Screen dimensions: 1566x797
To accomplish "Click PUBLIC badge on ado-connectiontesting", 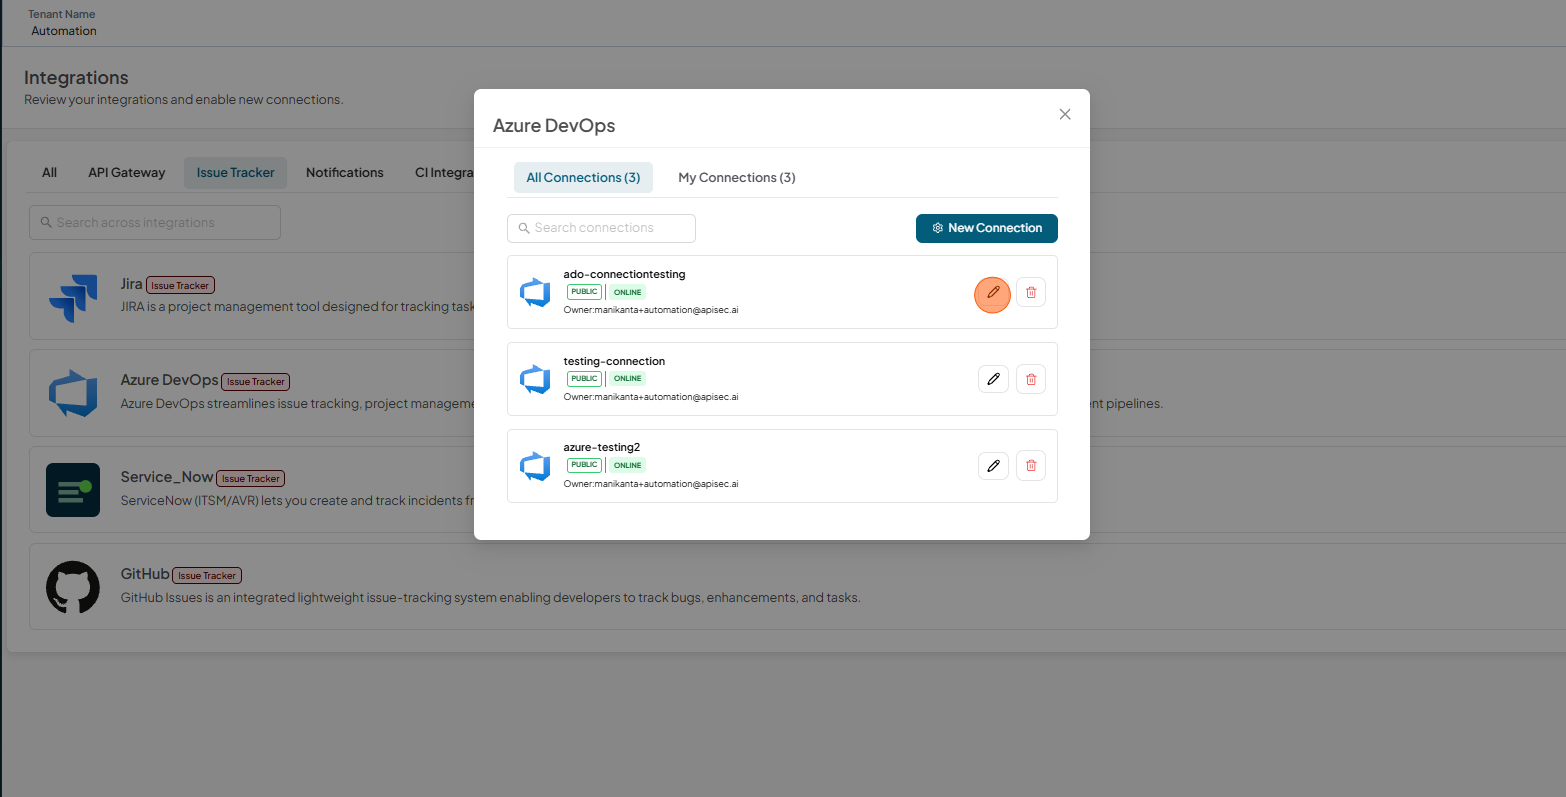I will click(584, 292).
